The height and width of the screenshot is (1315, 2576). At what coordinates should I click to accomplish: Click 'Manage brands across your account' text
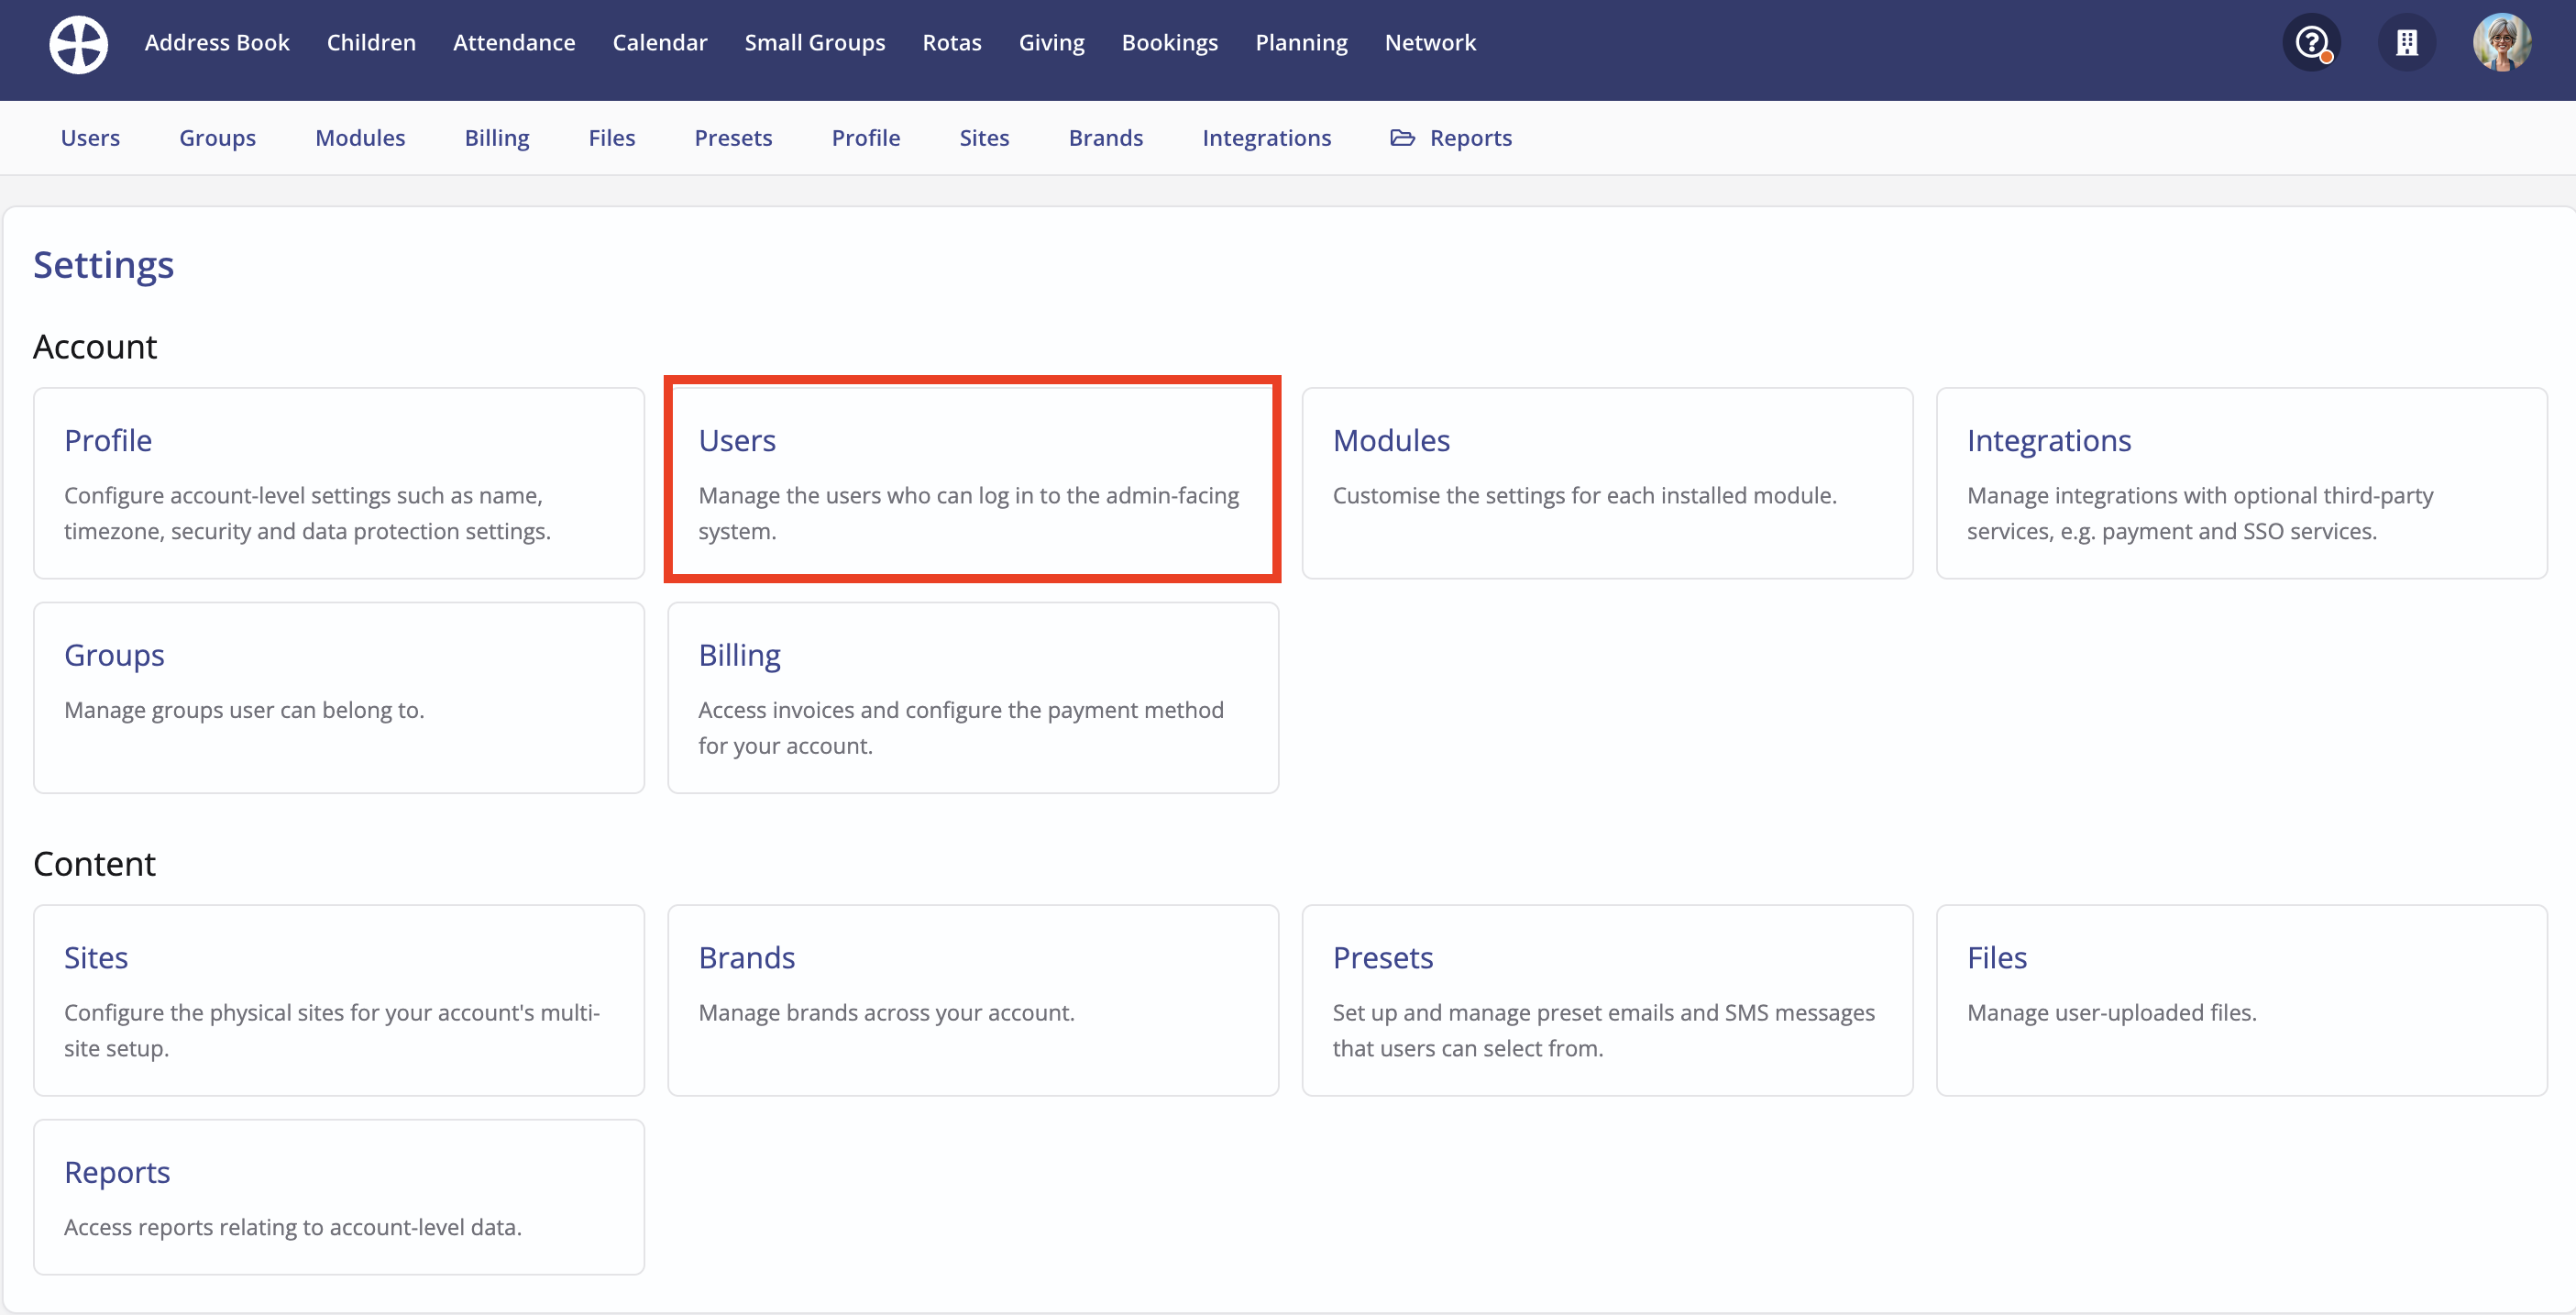click(x=886, y=1012)
